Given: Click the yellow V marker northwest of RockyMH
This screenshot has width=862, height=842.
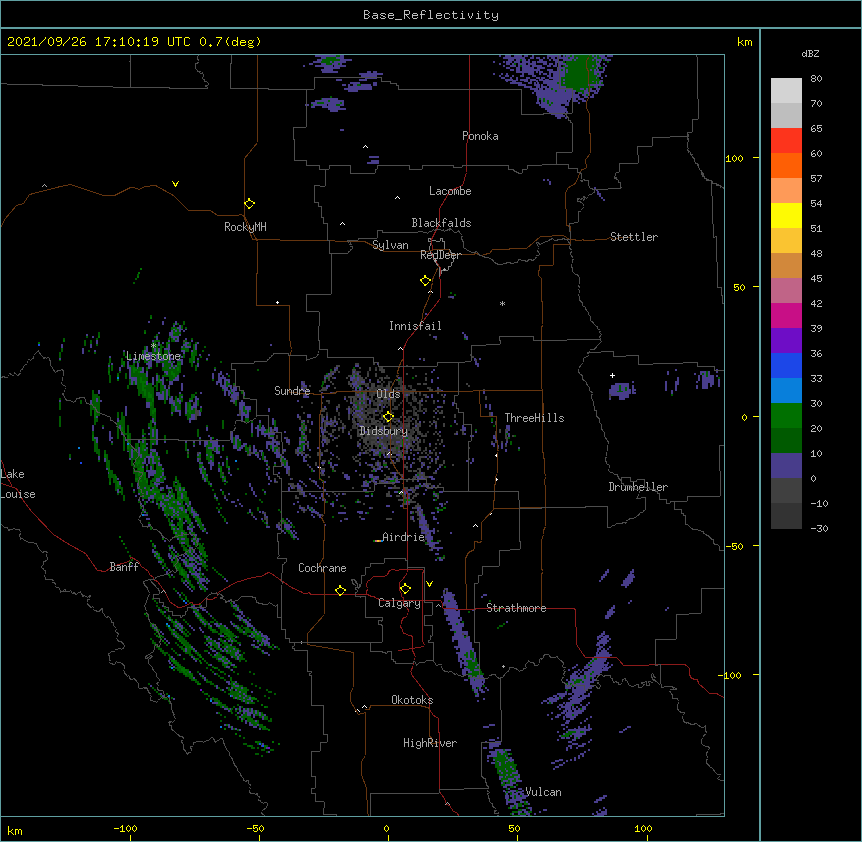Looking at the screenshot, I should (175, 184).
